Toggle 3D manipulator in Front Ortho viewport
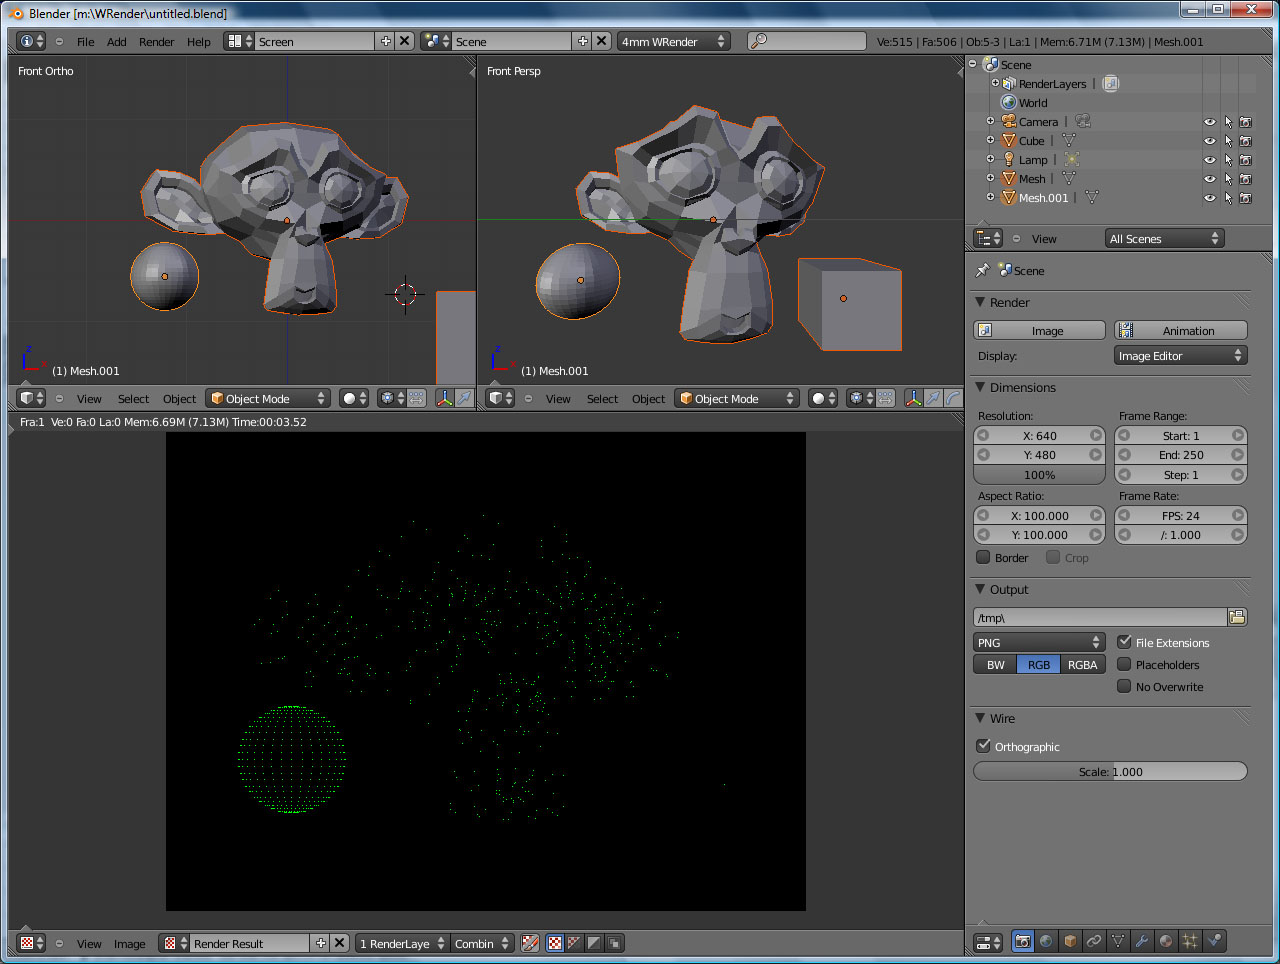 (x=445, y=398)
